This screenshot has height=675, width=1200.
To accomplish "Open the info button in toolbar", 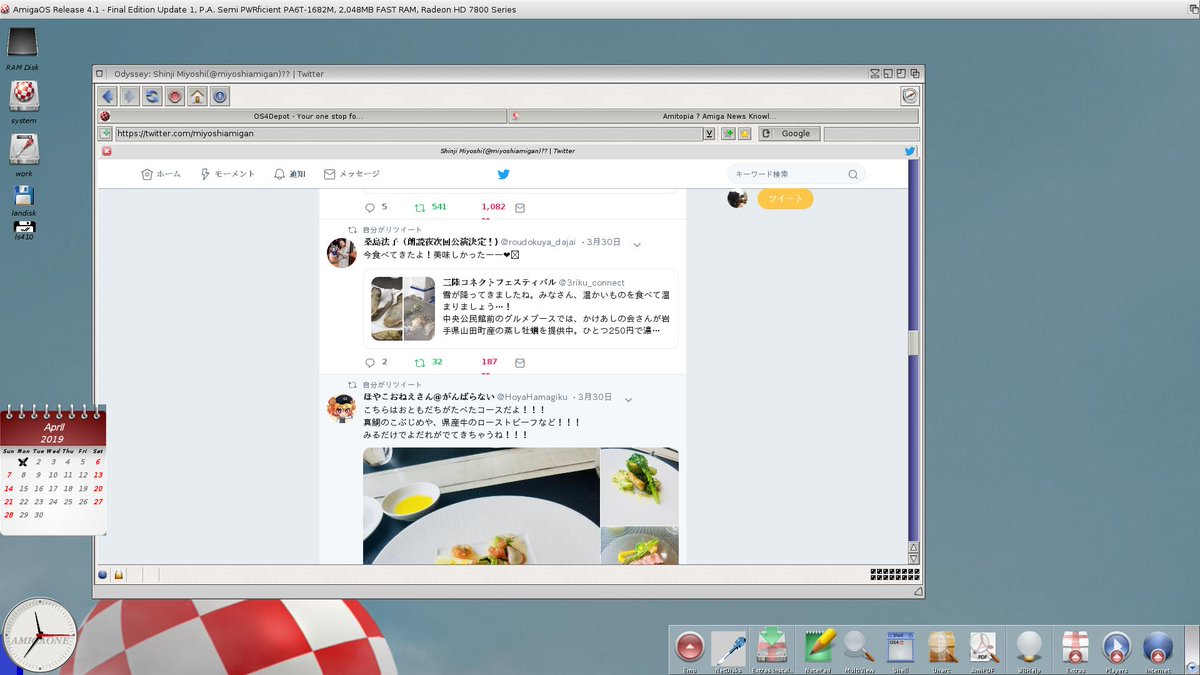I will pyautogui.click(x=220, y=96).
